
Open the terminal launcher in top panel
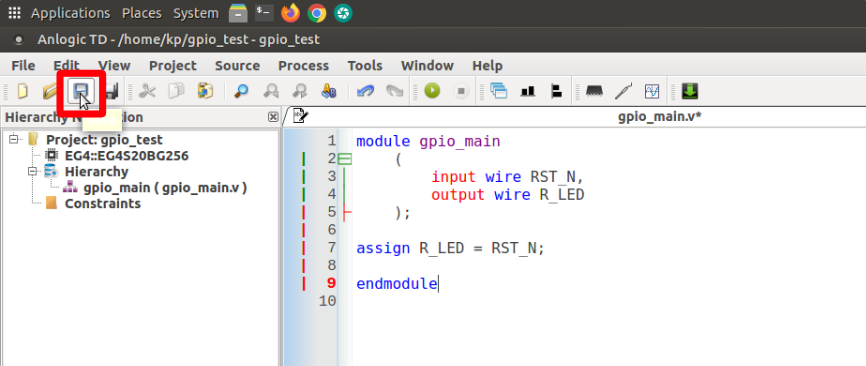[x=265, y=13]
